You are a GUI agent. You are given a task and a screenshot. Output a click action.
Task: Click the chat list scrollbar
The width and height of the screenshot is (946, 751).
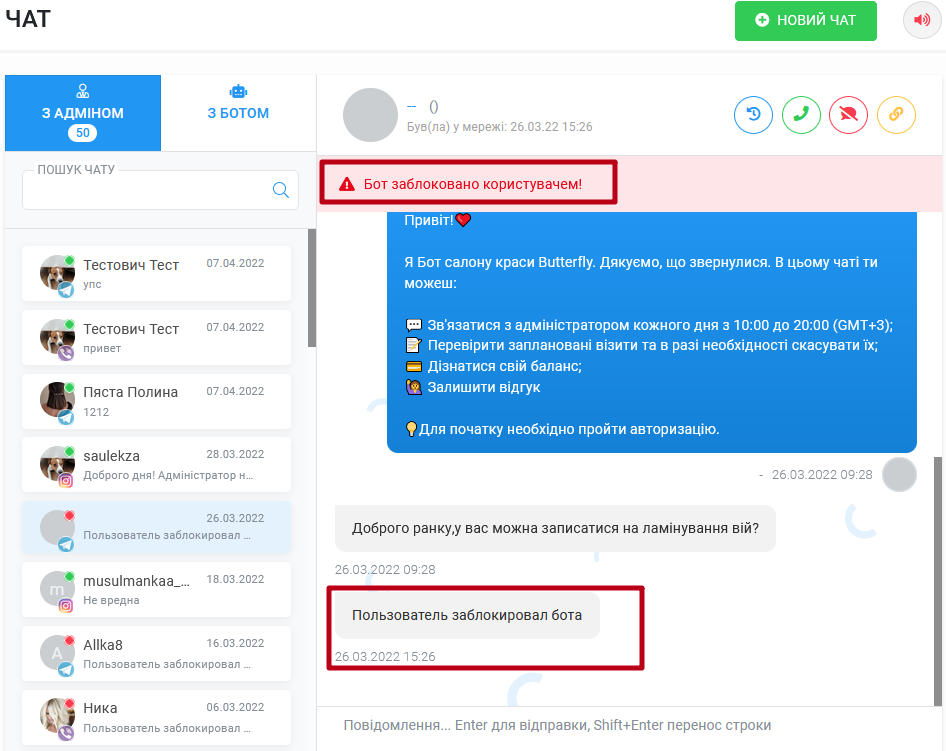312,288
